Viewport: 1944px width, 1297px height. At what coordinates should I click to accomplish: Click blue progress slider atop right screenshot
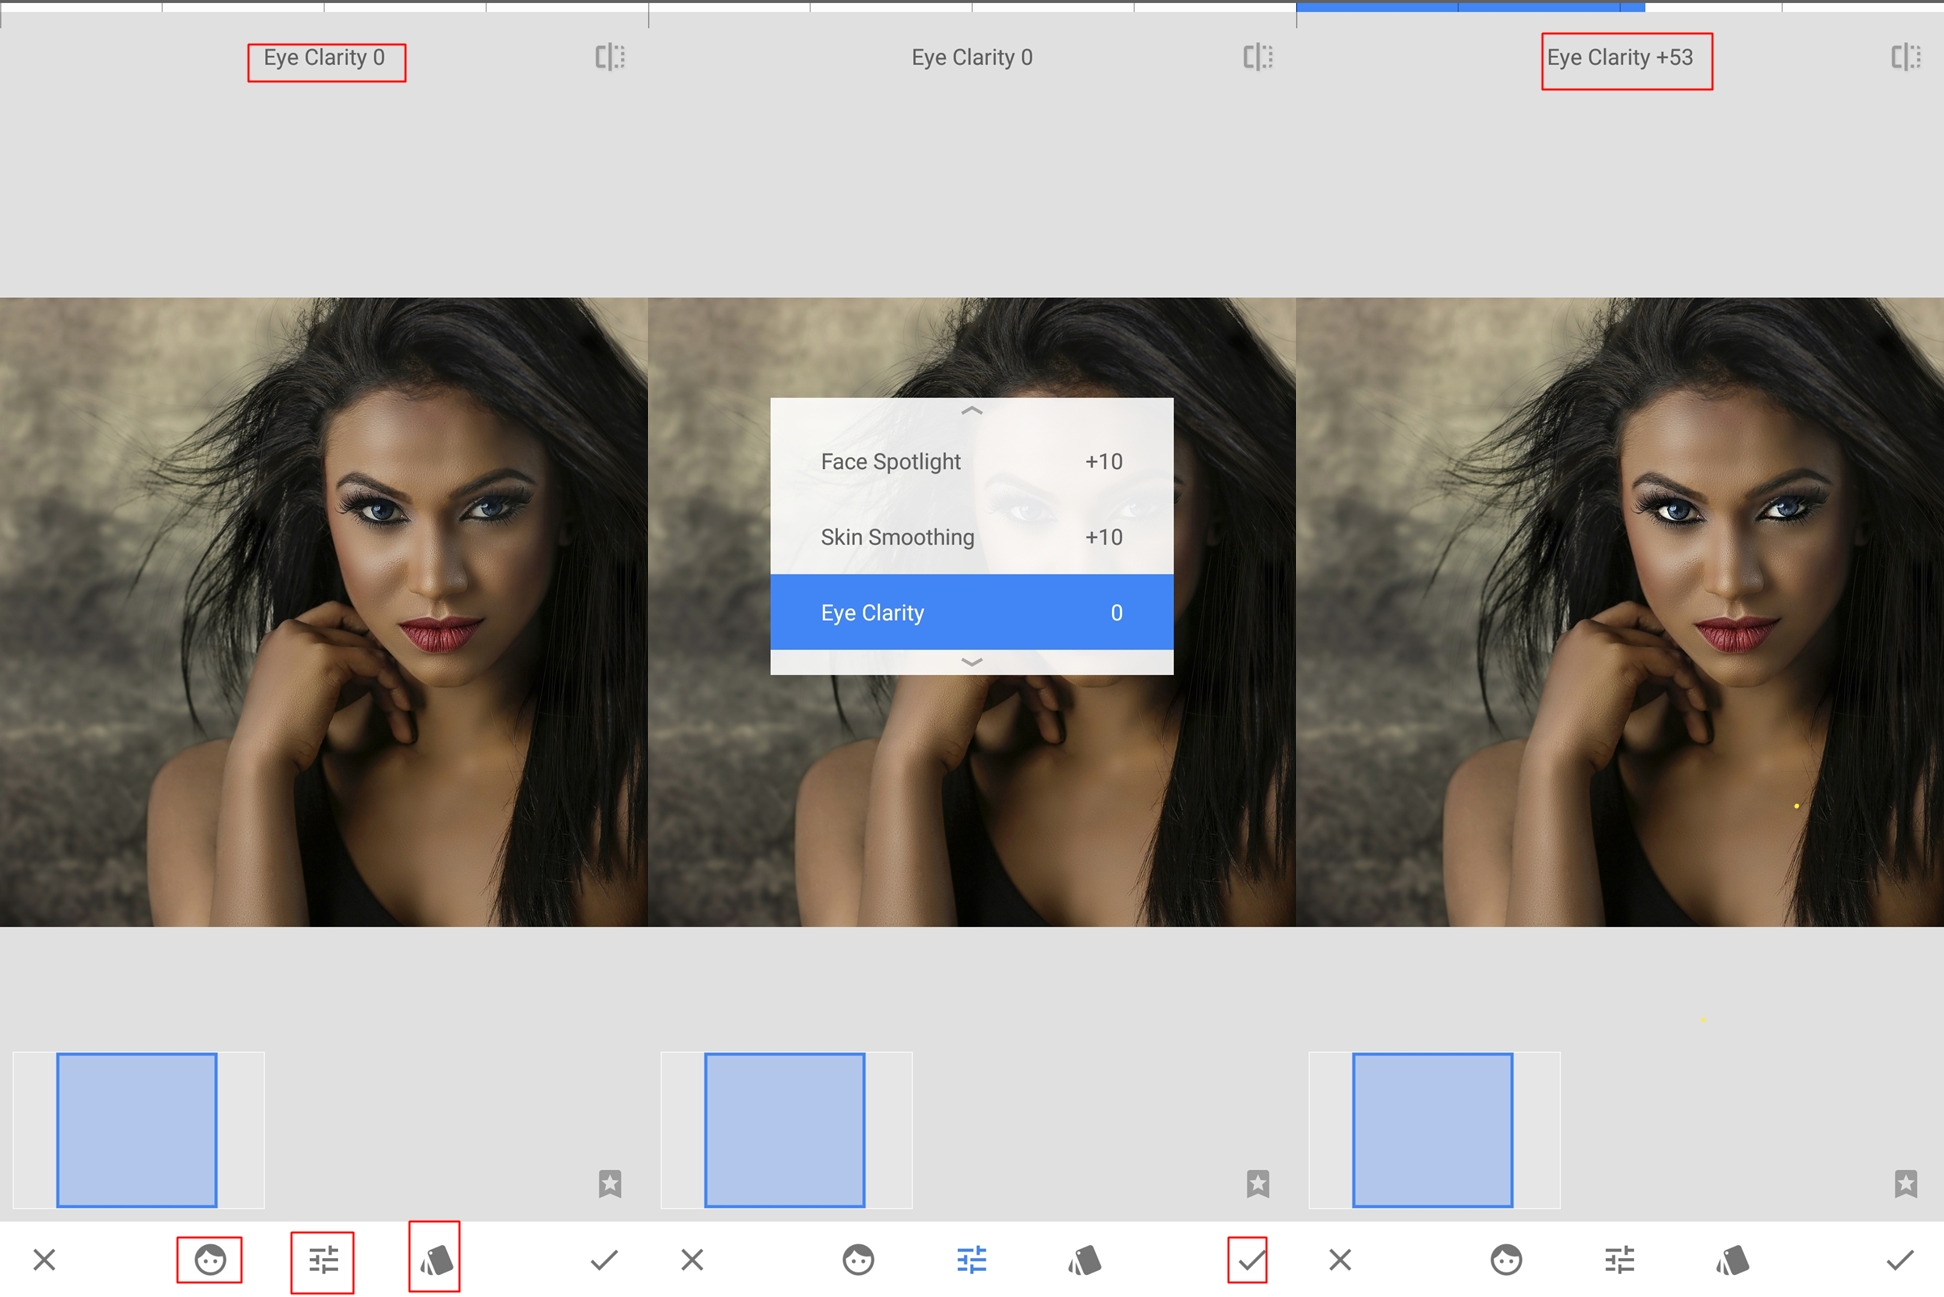pyautogui.click(x=1470, y=6)
